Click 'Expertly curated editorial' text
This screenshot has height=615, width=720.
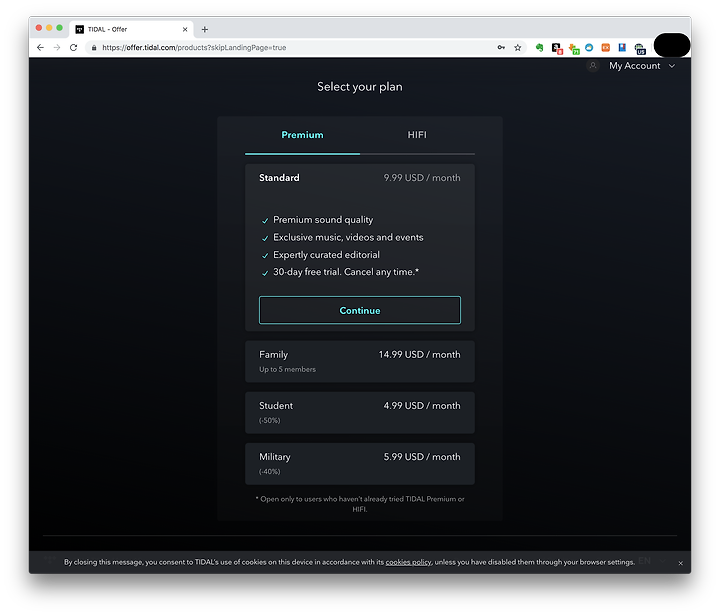[x=326, y=255]
